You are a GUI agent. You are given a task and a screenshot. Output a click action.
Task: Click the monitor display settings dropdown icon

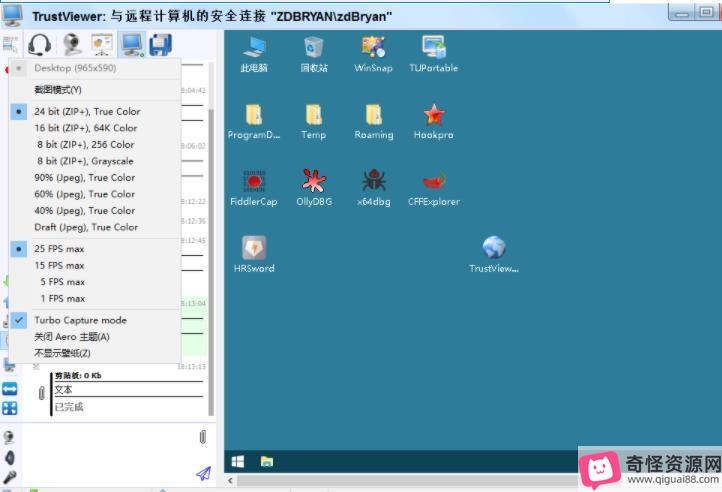click(x=130, y=45)
